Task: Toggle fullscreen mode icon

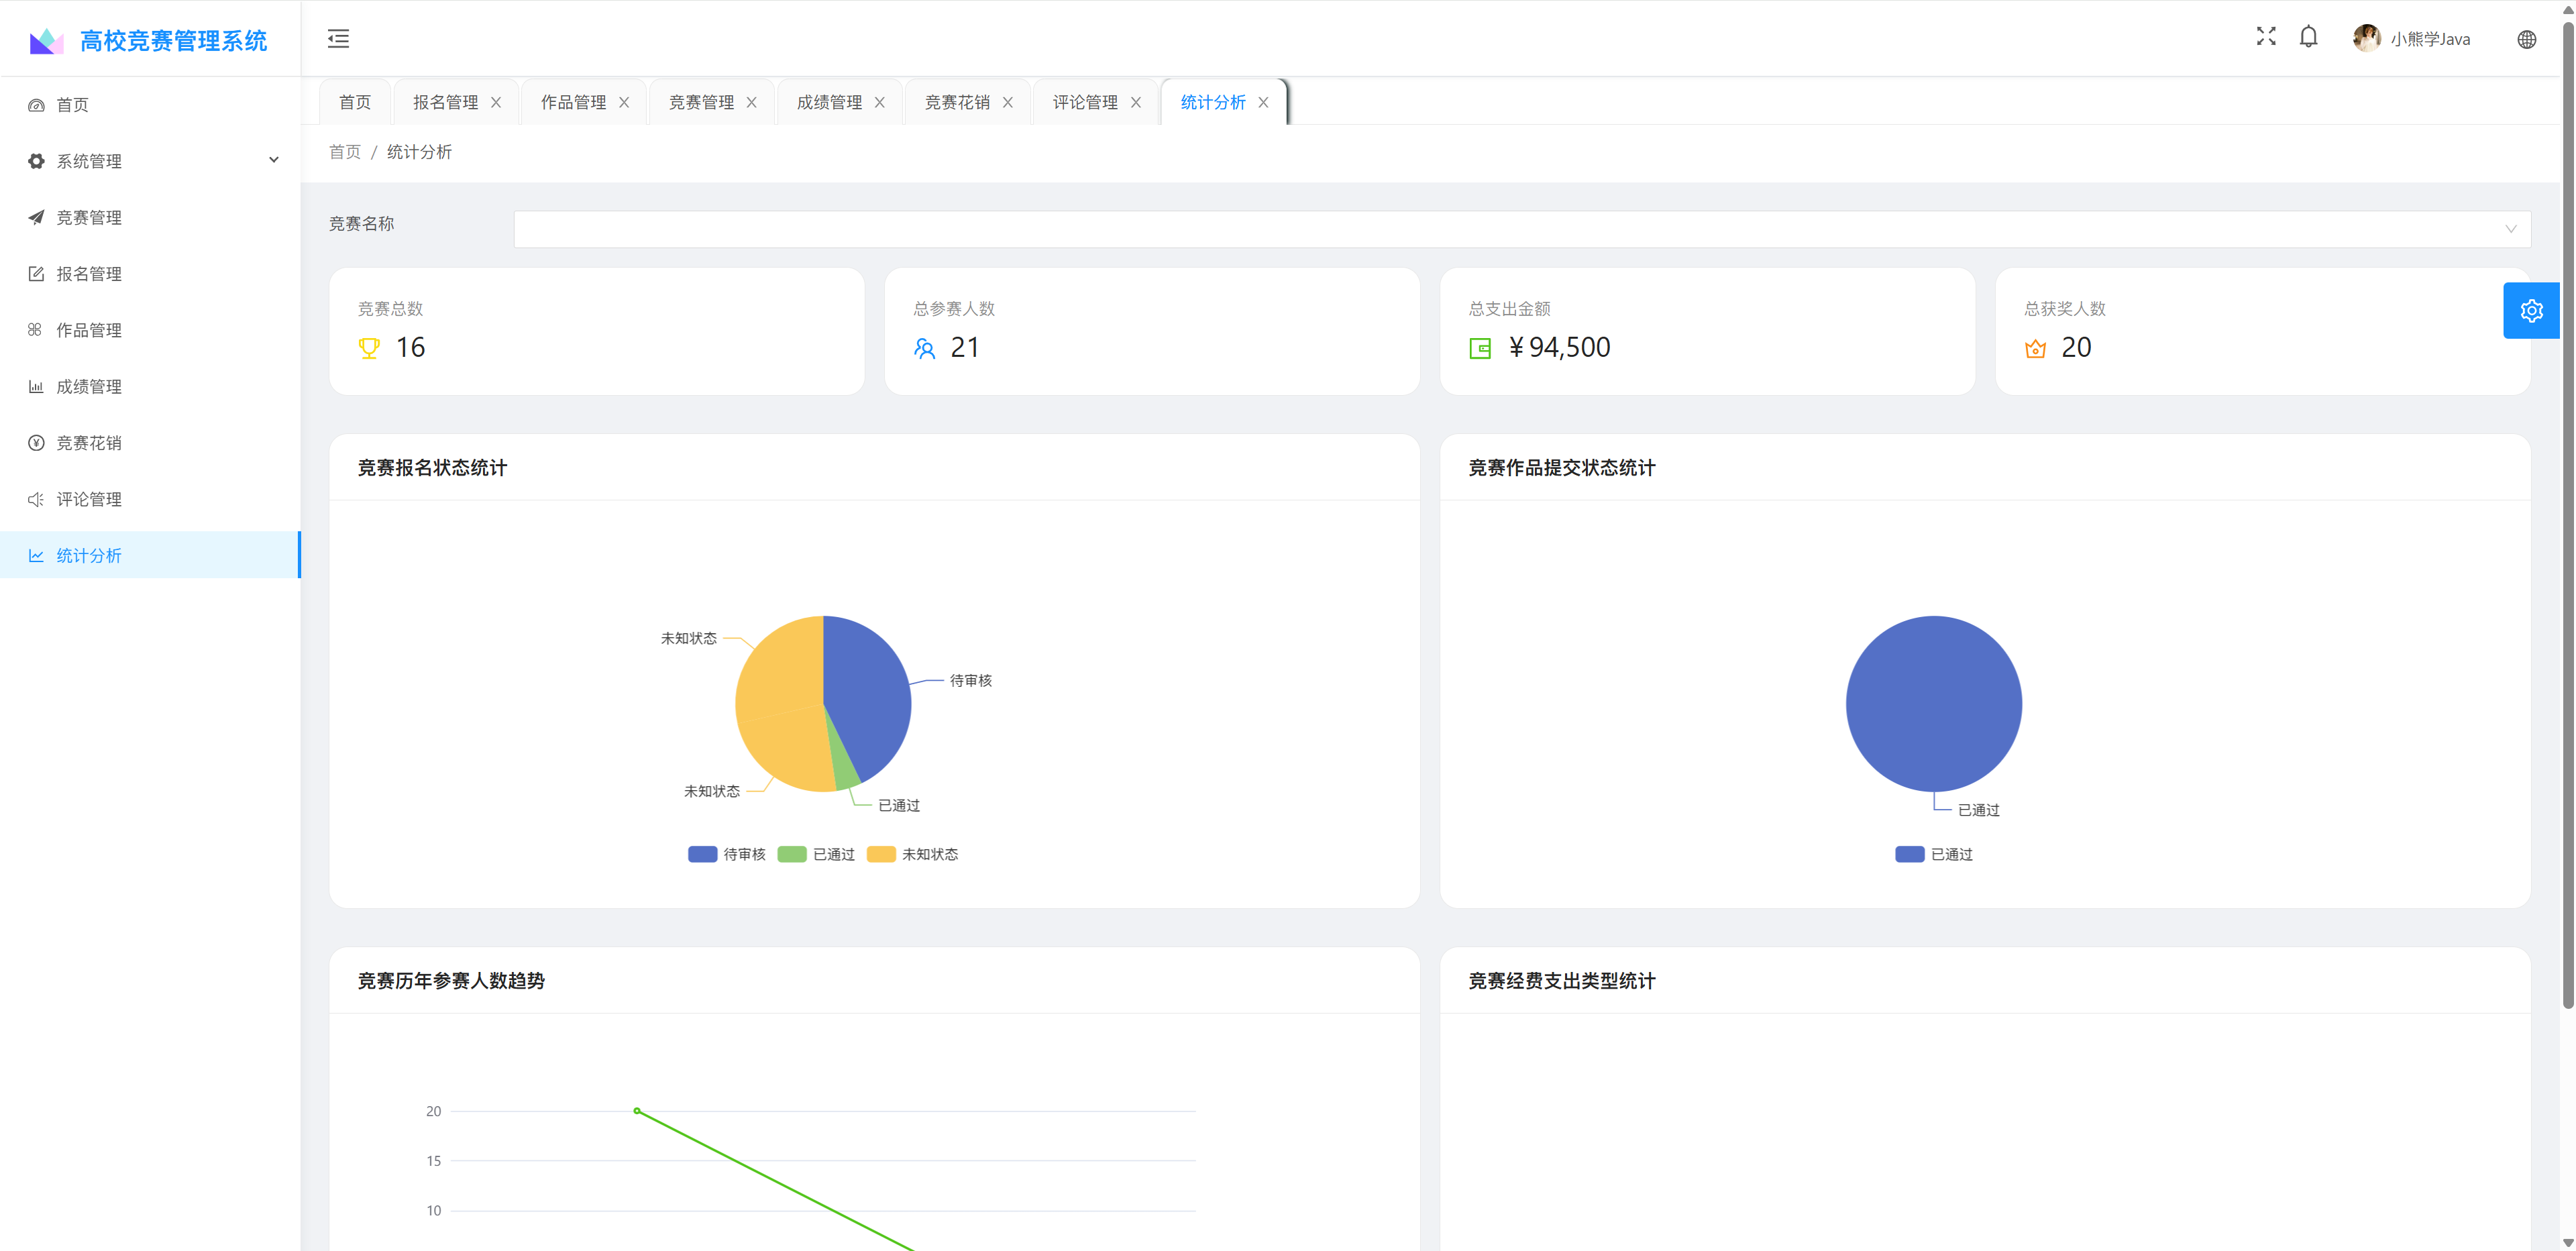Action: click(x=2266, y=37)
